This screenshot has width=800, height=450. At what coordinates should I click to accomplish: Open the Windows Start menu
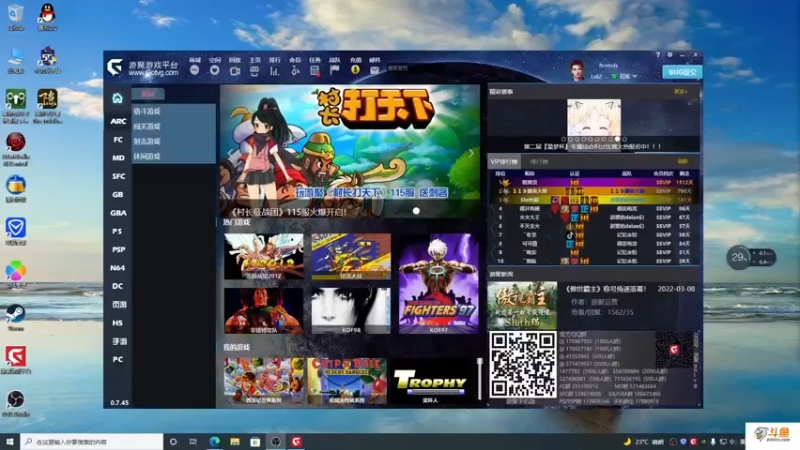point(9,441)
